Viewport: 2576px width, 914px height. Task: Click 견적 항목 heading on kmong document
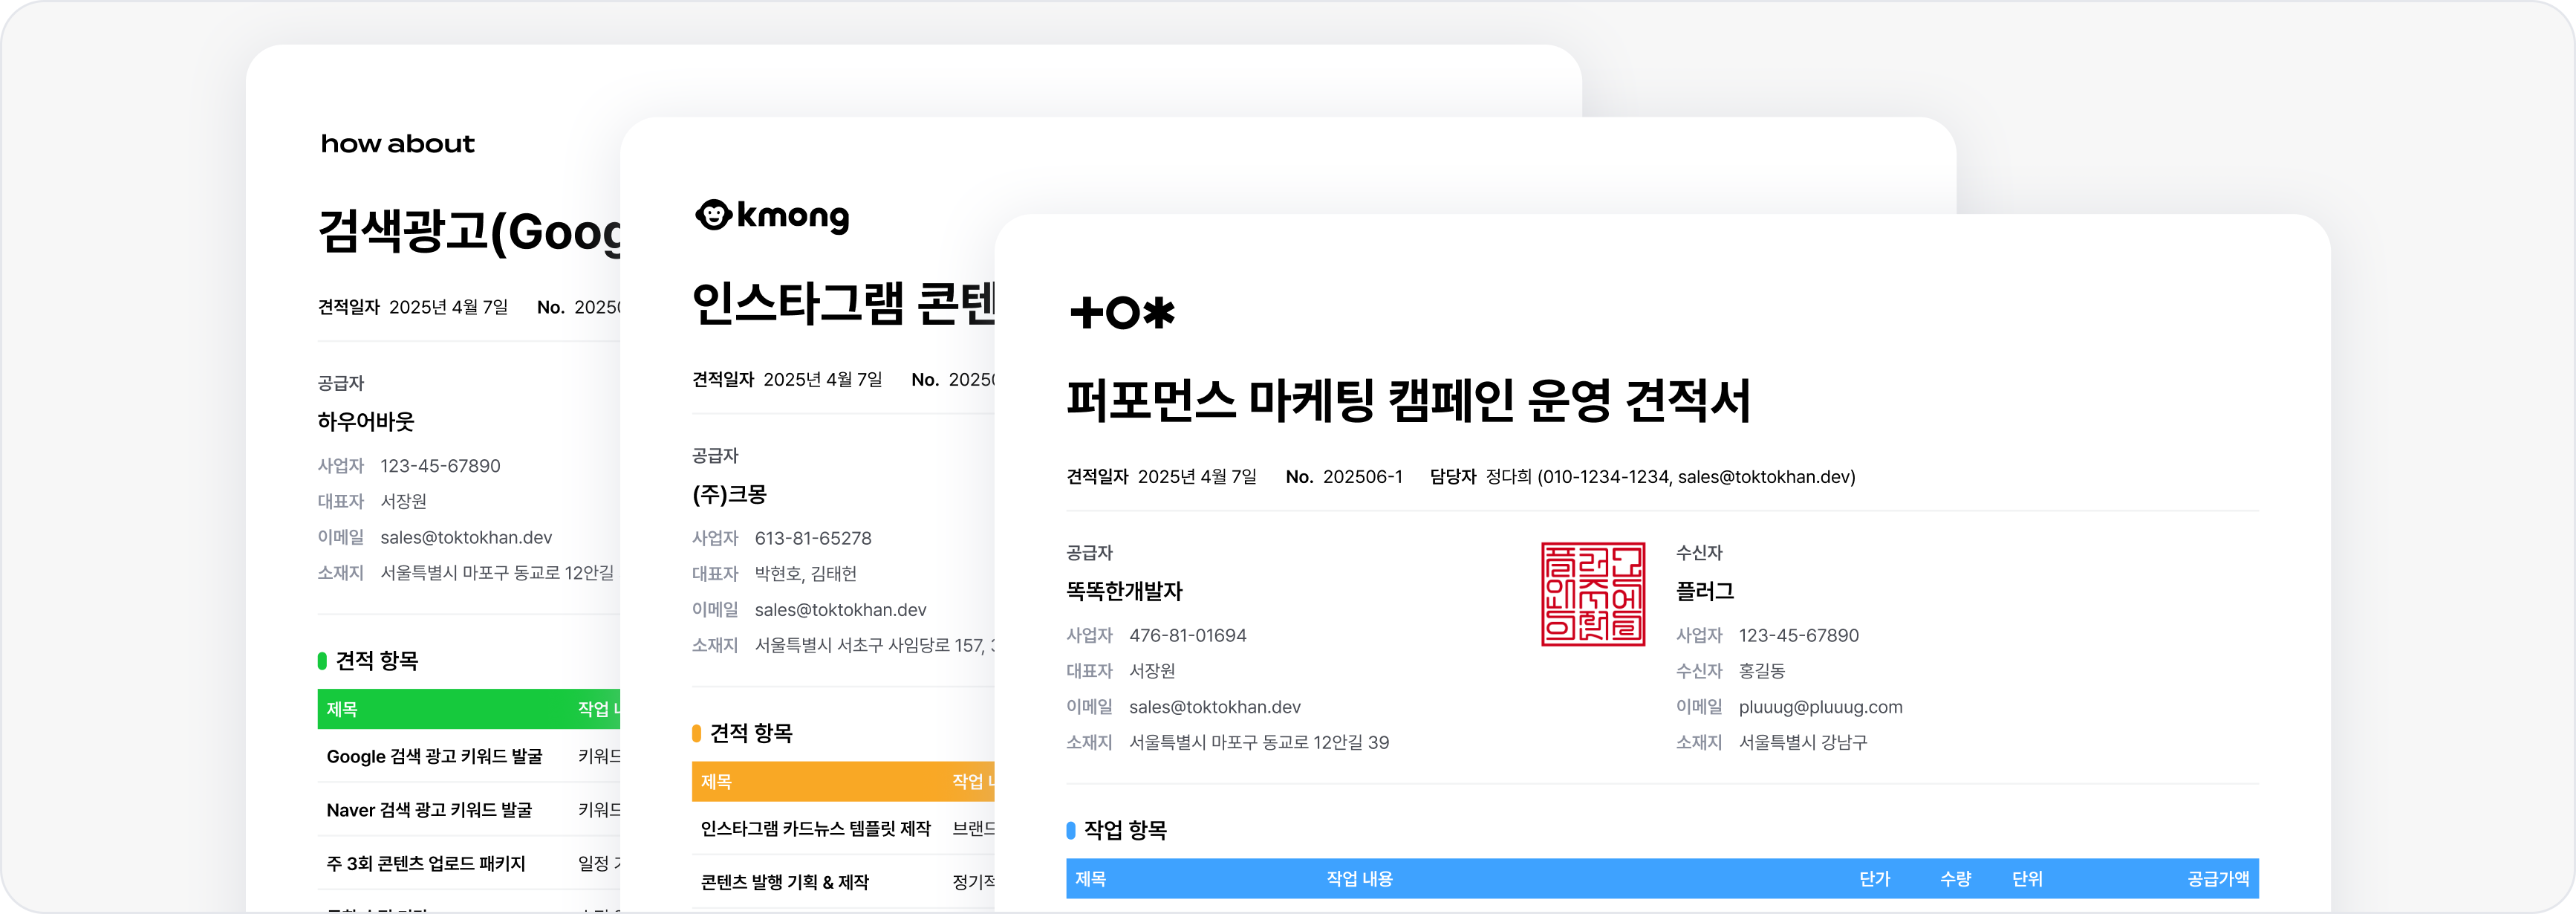tap(751, 733)
